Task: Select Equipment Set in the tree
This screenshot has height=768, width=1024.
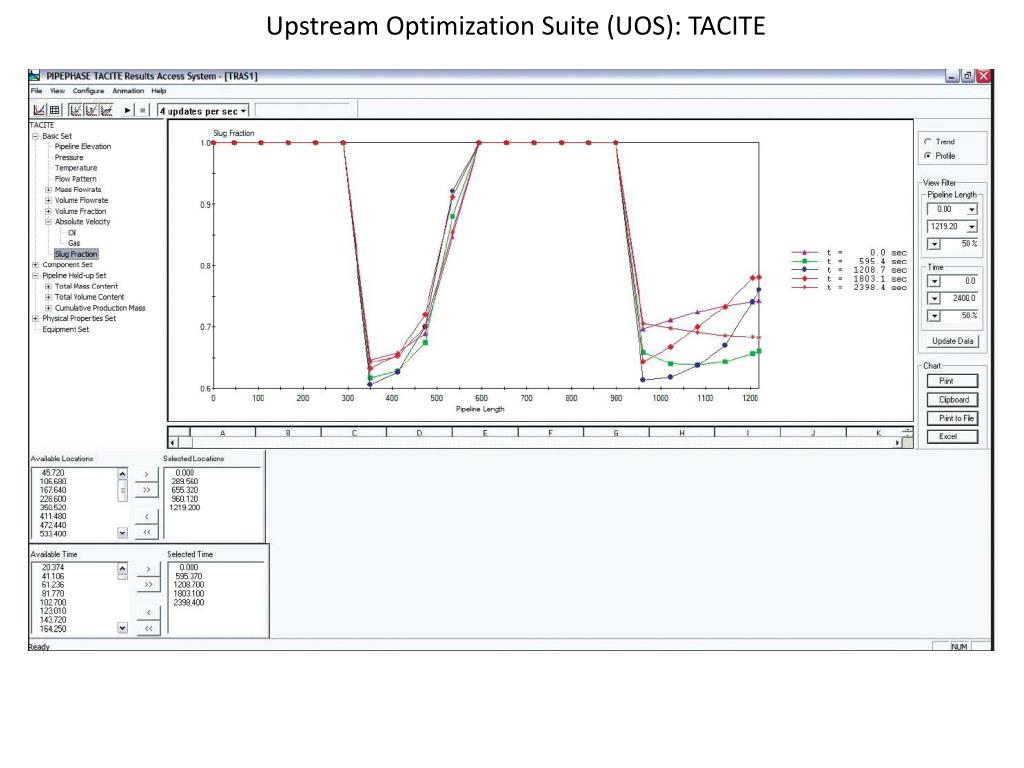Action: [65, 329]
